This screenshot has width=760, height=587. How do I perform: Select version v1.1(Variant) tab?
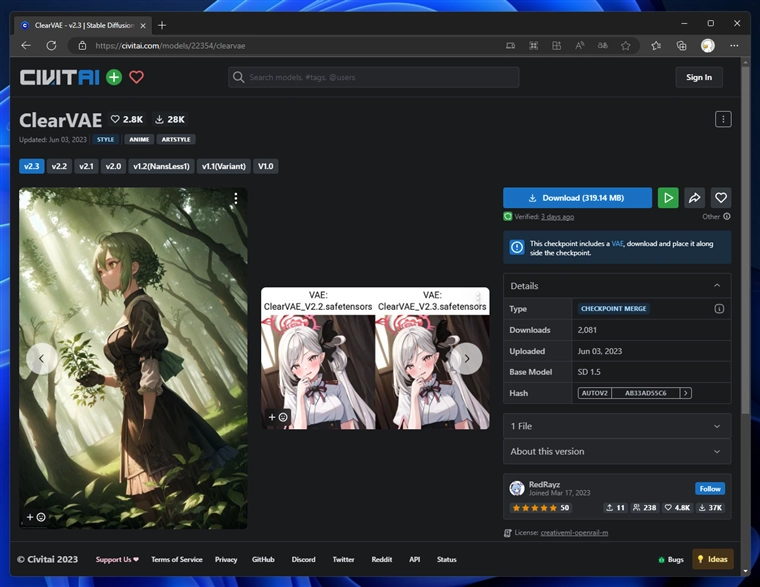point(224,166)
